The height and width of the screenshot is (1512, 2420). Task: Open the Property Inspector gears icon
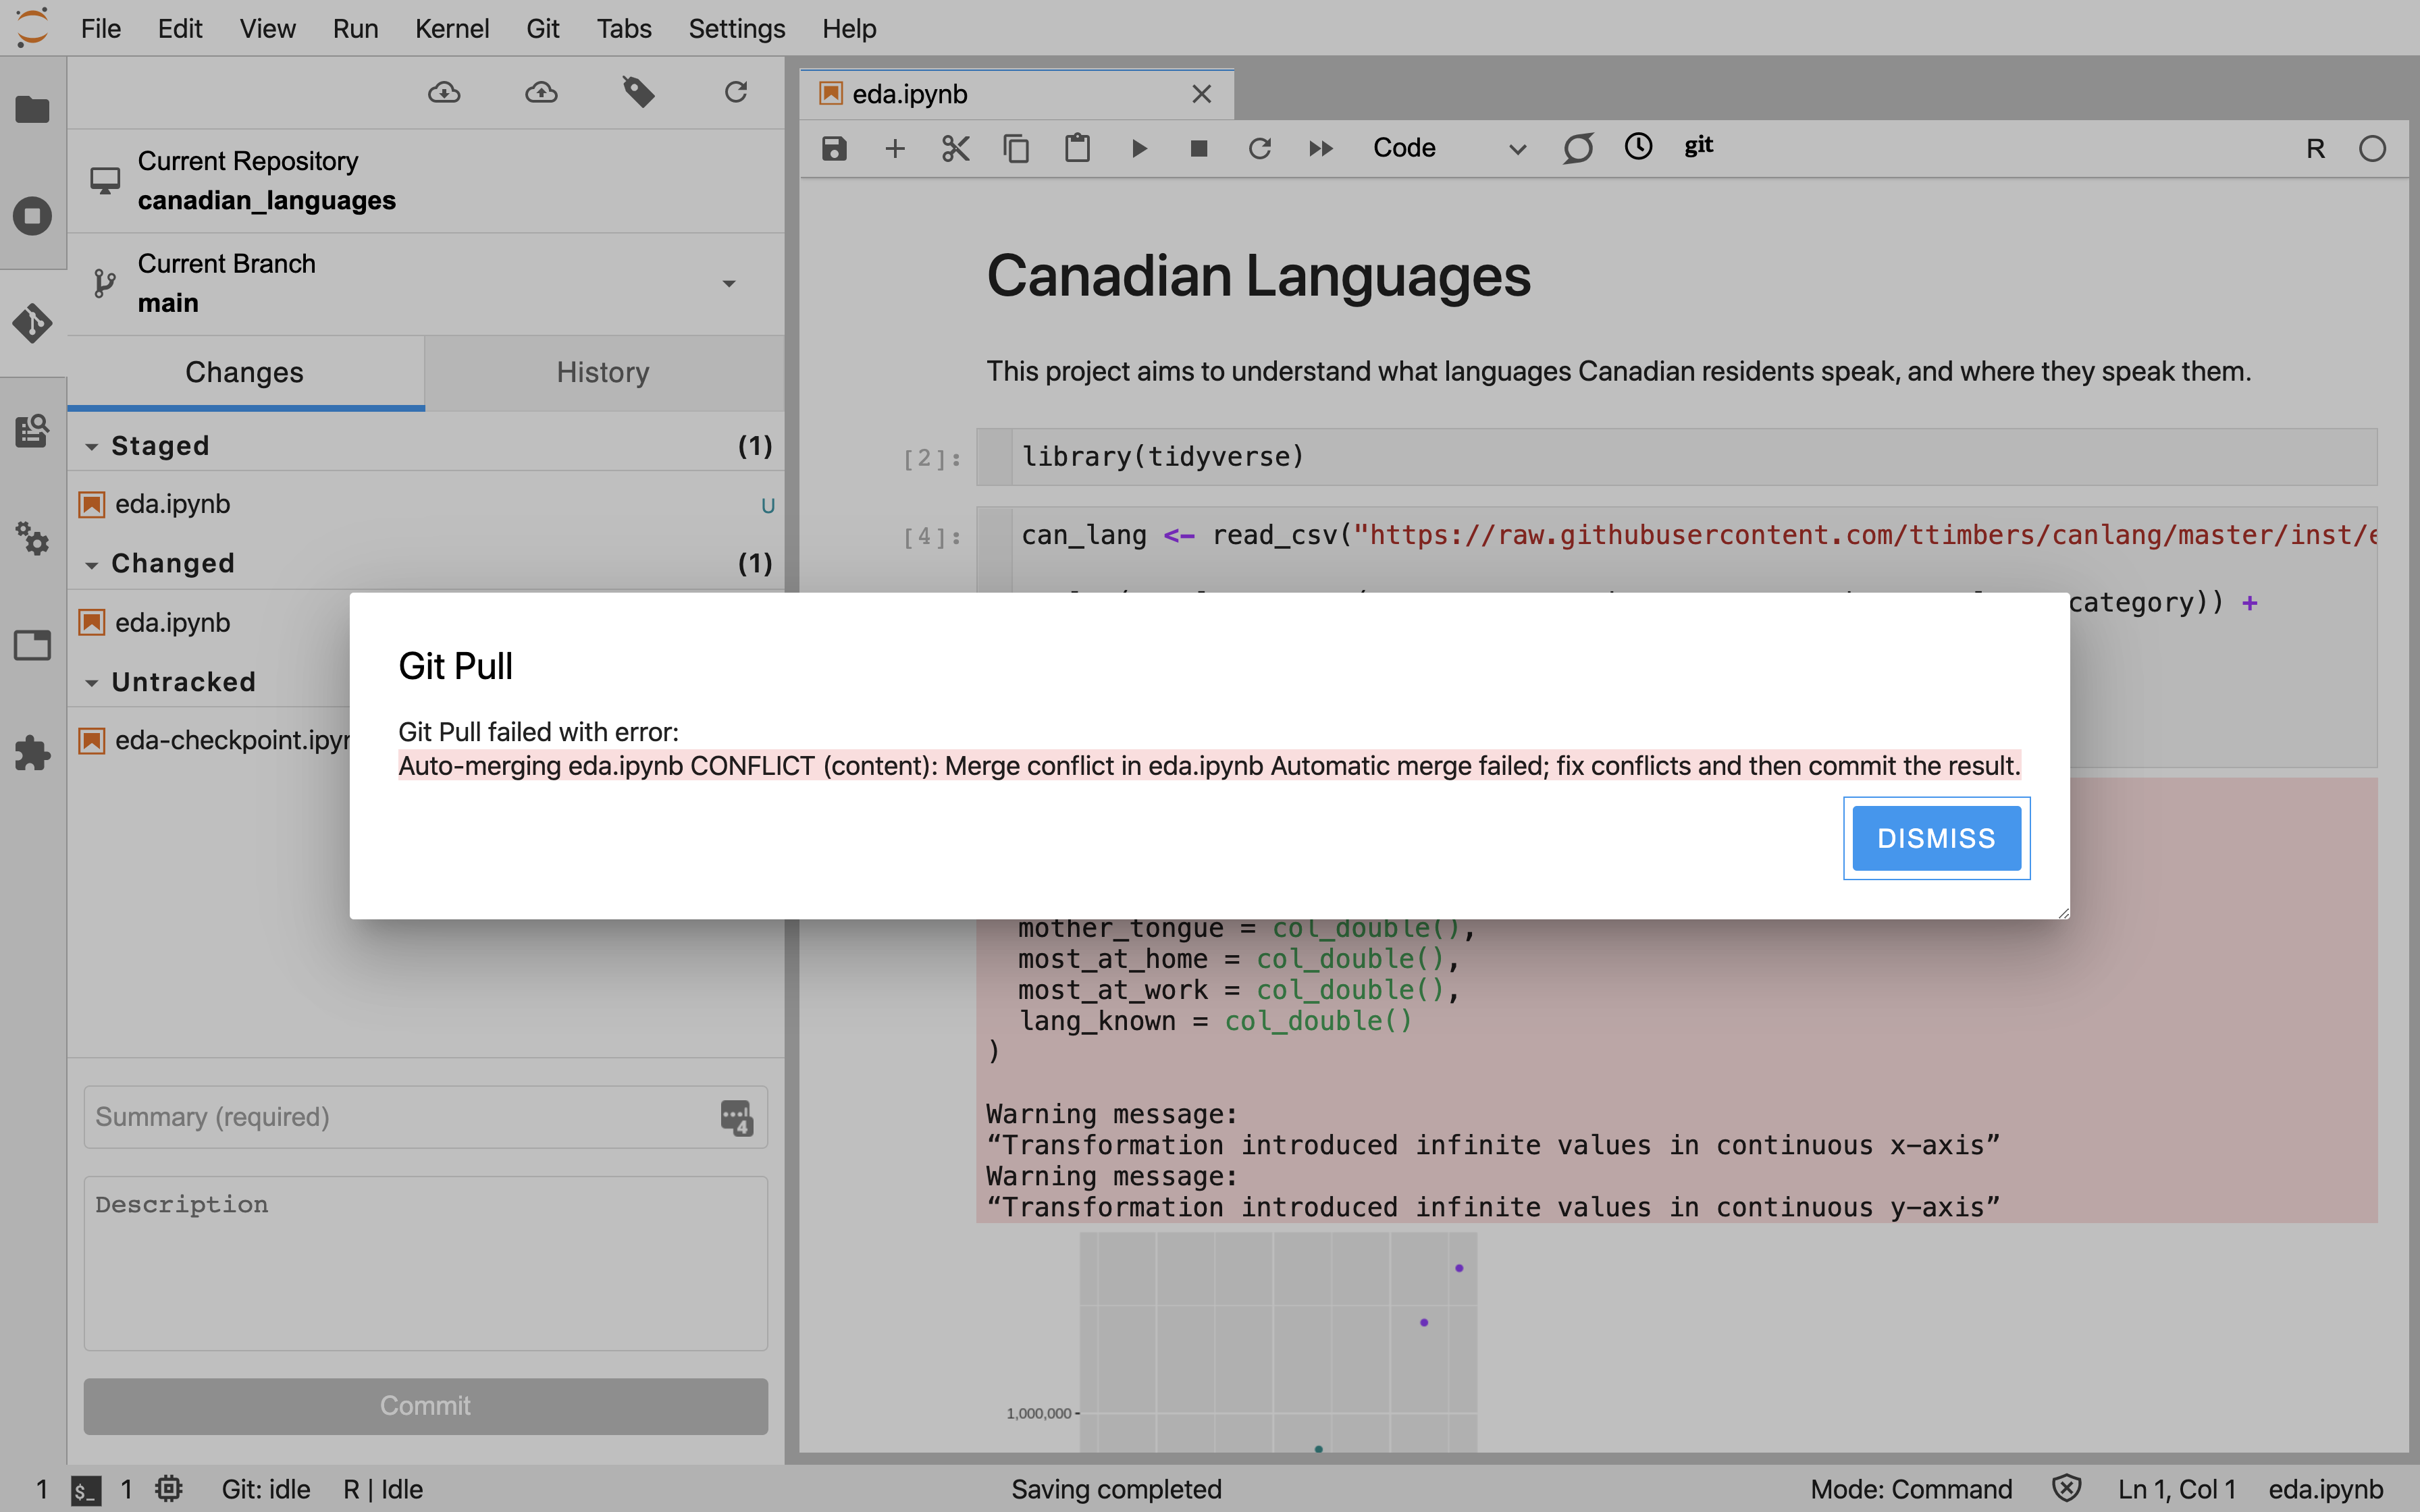[33, 538]
